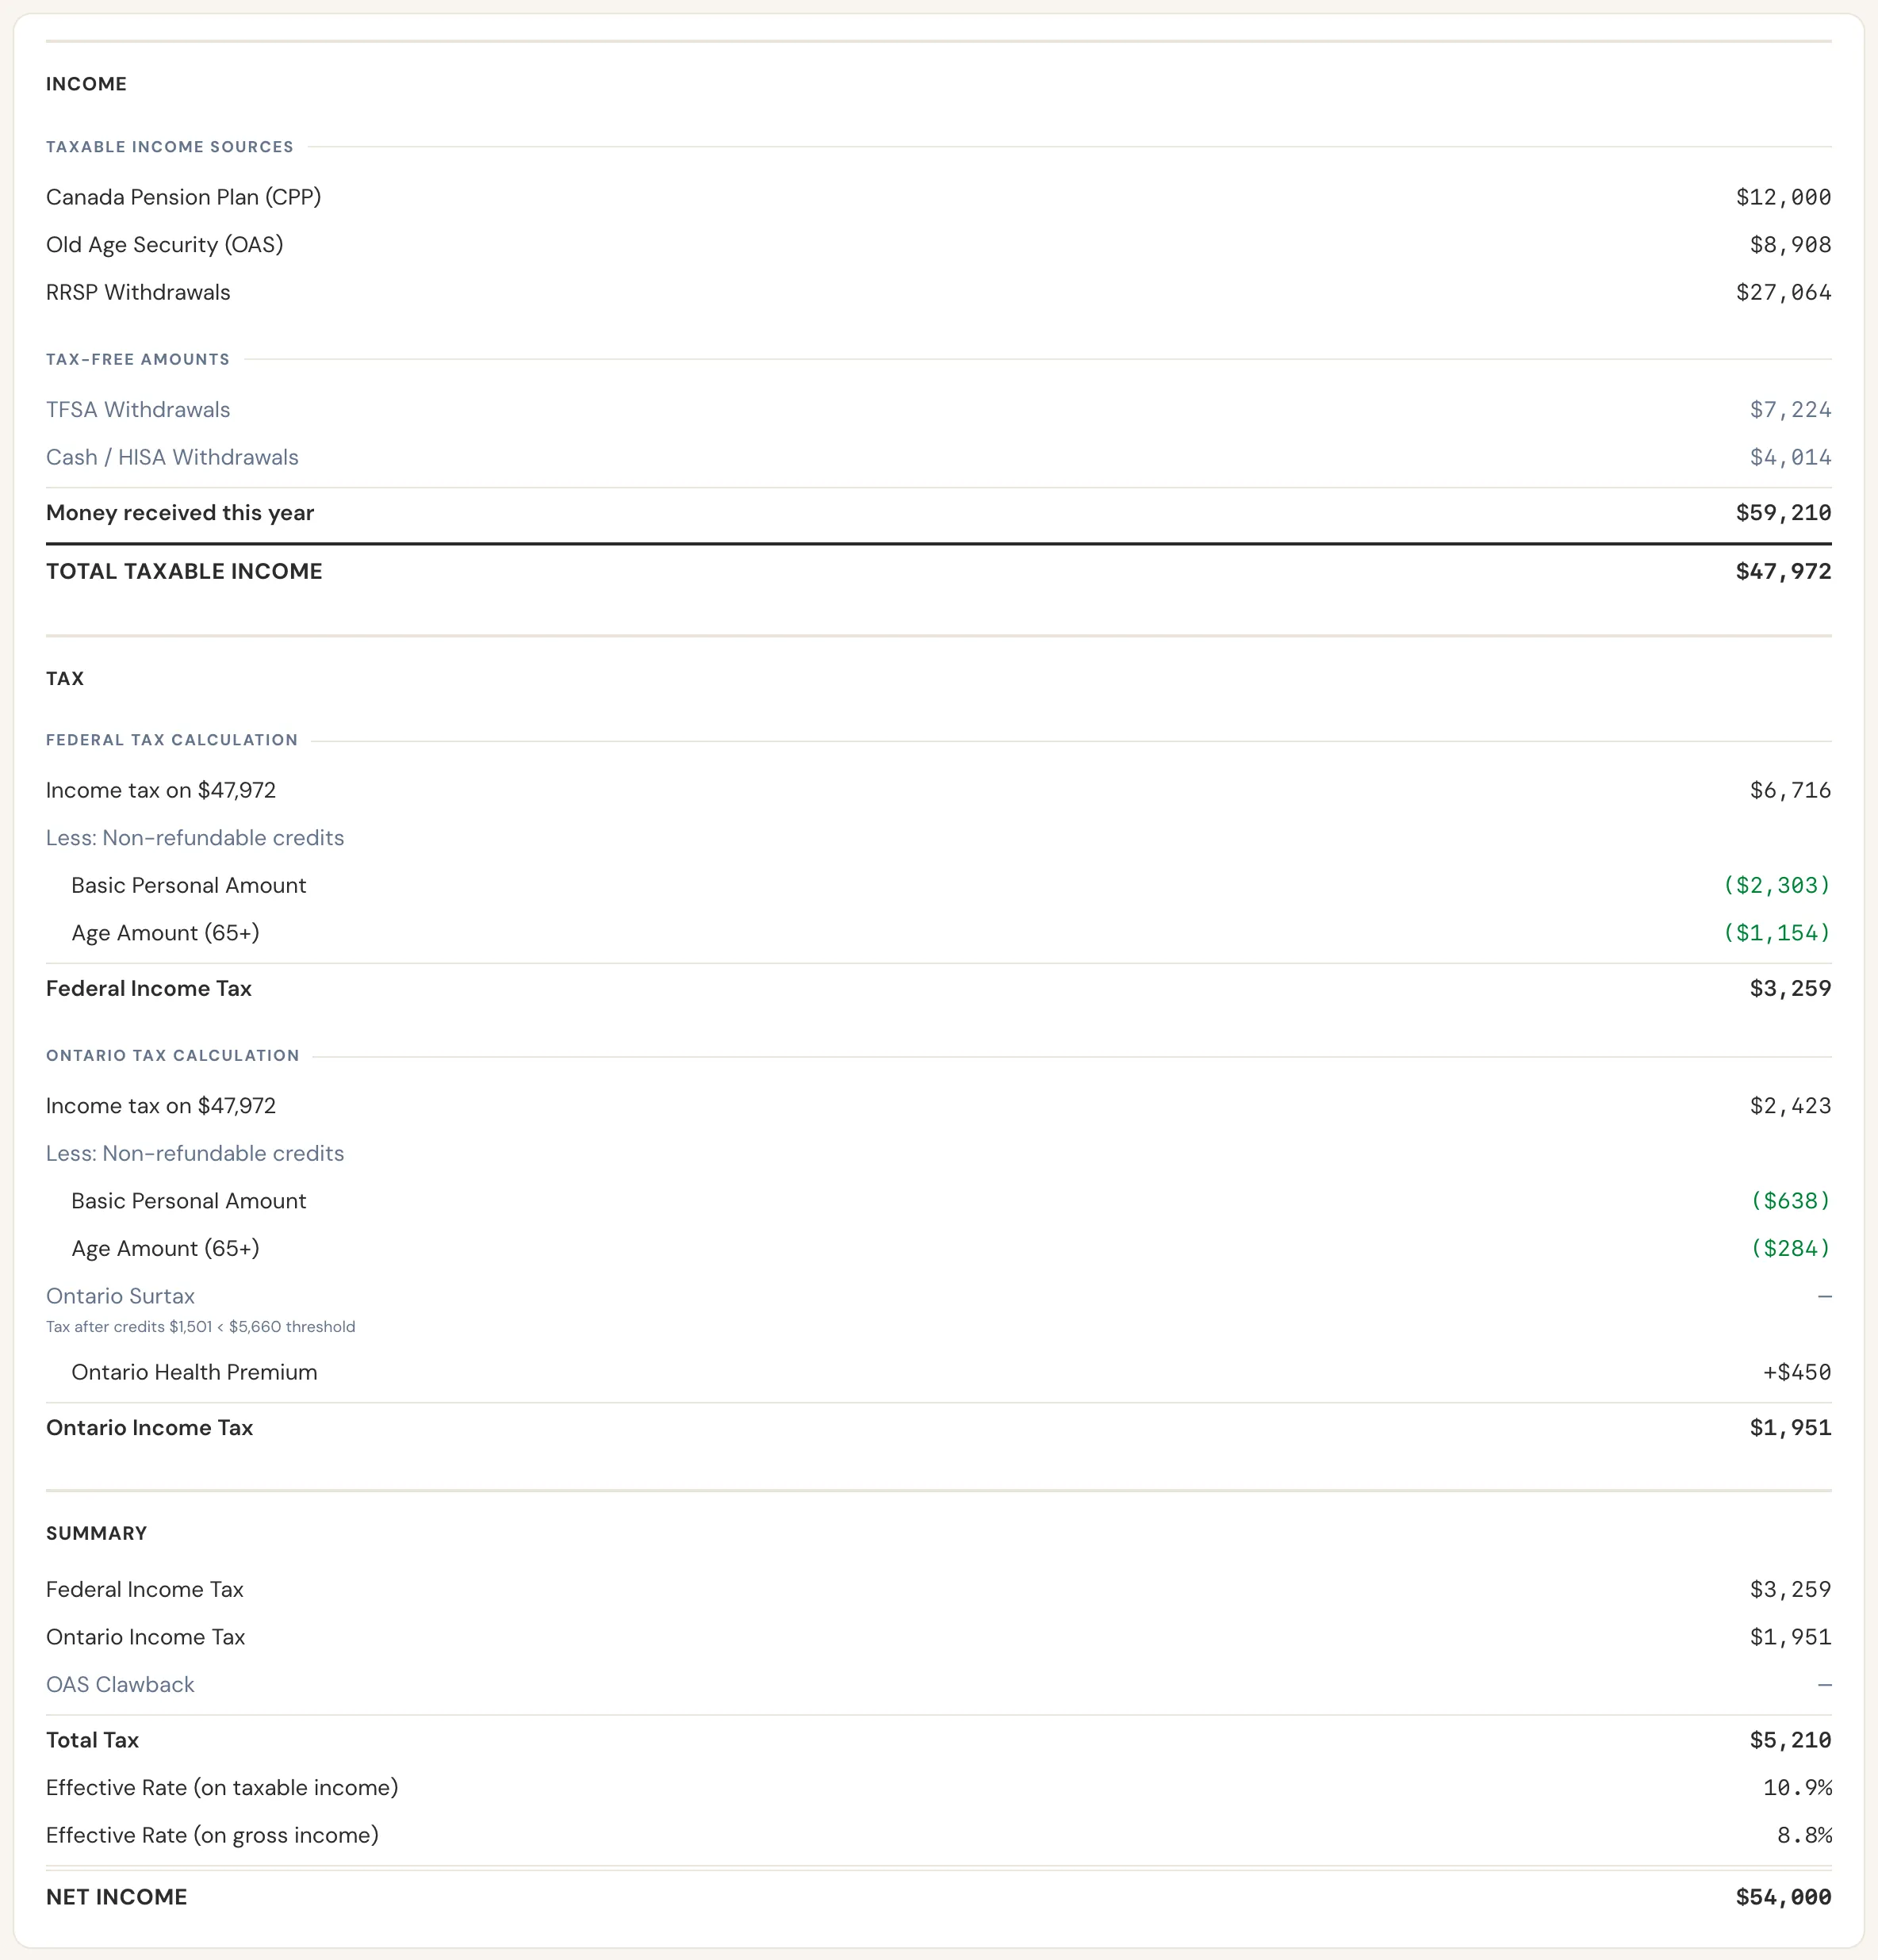Select the ($284) Ontario age amount credit
Image resolution: width=1878 pixels, height=1960 pixels.
point(1791,1248)
